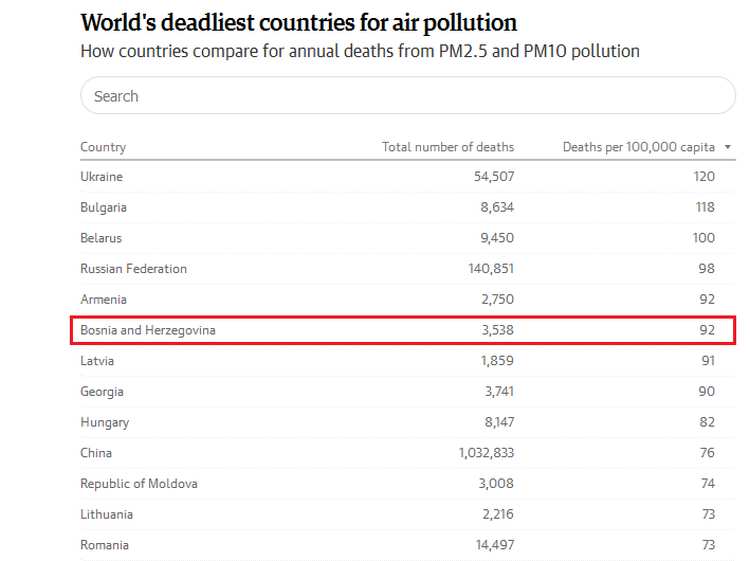Select highlighted Bosnia and Herzegovina row
Viewport: 750px width, 561px height.
pos(148,330)
